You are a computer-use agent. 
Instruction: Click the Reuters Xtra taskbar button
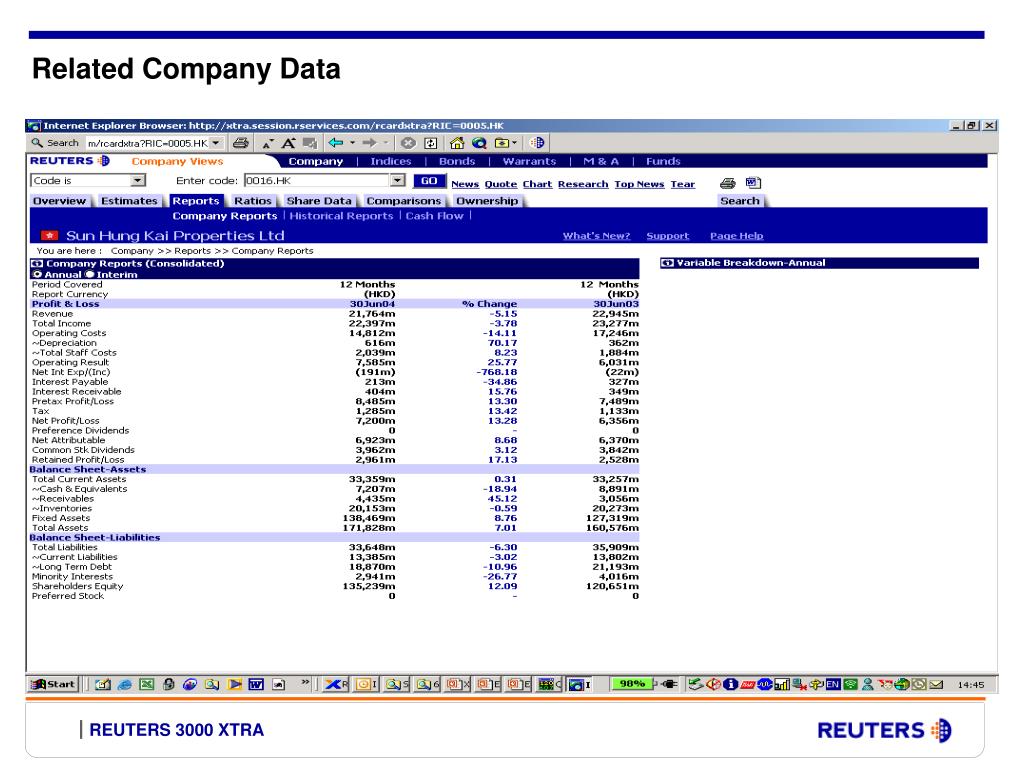point(336,684)
